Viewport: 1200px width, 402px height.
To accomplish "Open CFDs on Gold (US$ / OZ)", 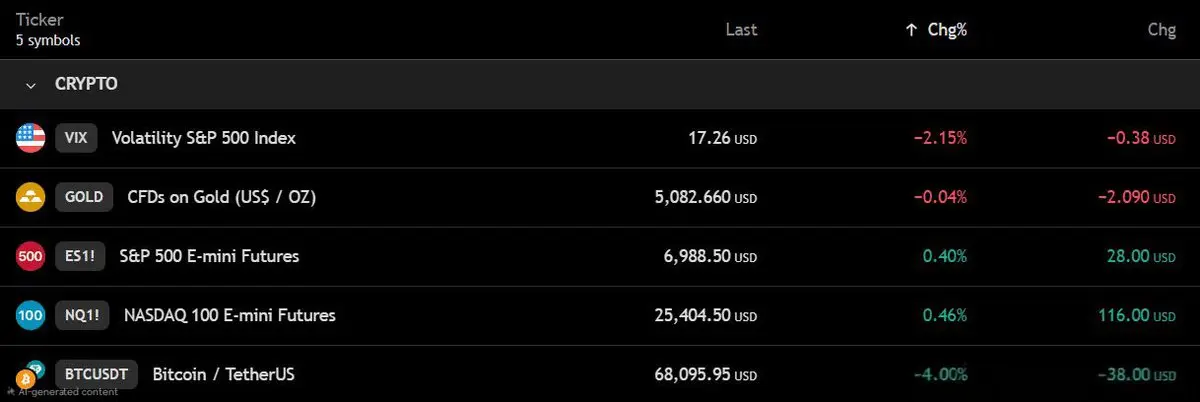I will (x=222, y=197).
